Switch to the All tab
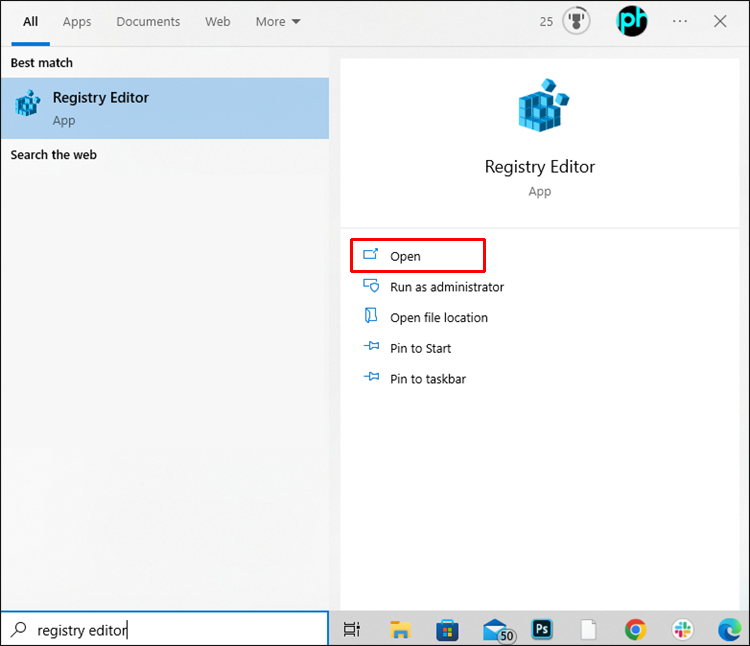Viewport: 750px width, 646px height. pyautogui.click(x=31, y=22)
